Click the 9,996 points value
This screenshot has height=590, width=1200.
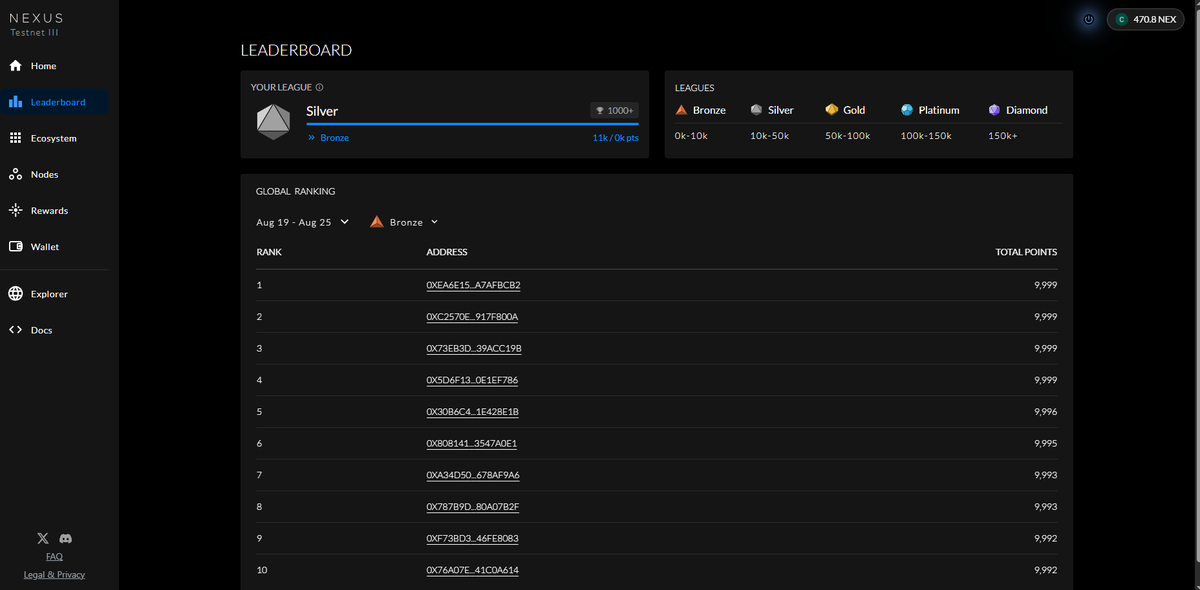(1046, 412)
